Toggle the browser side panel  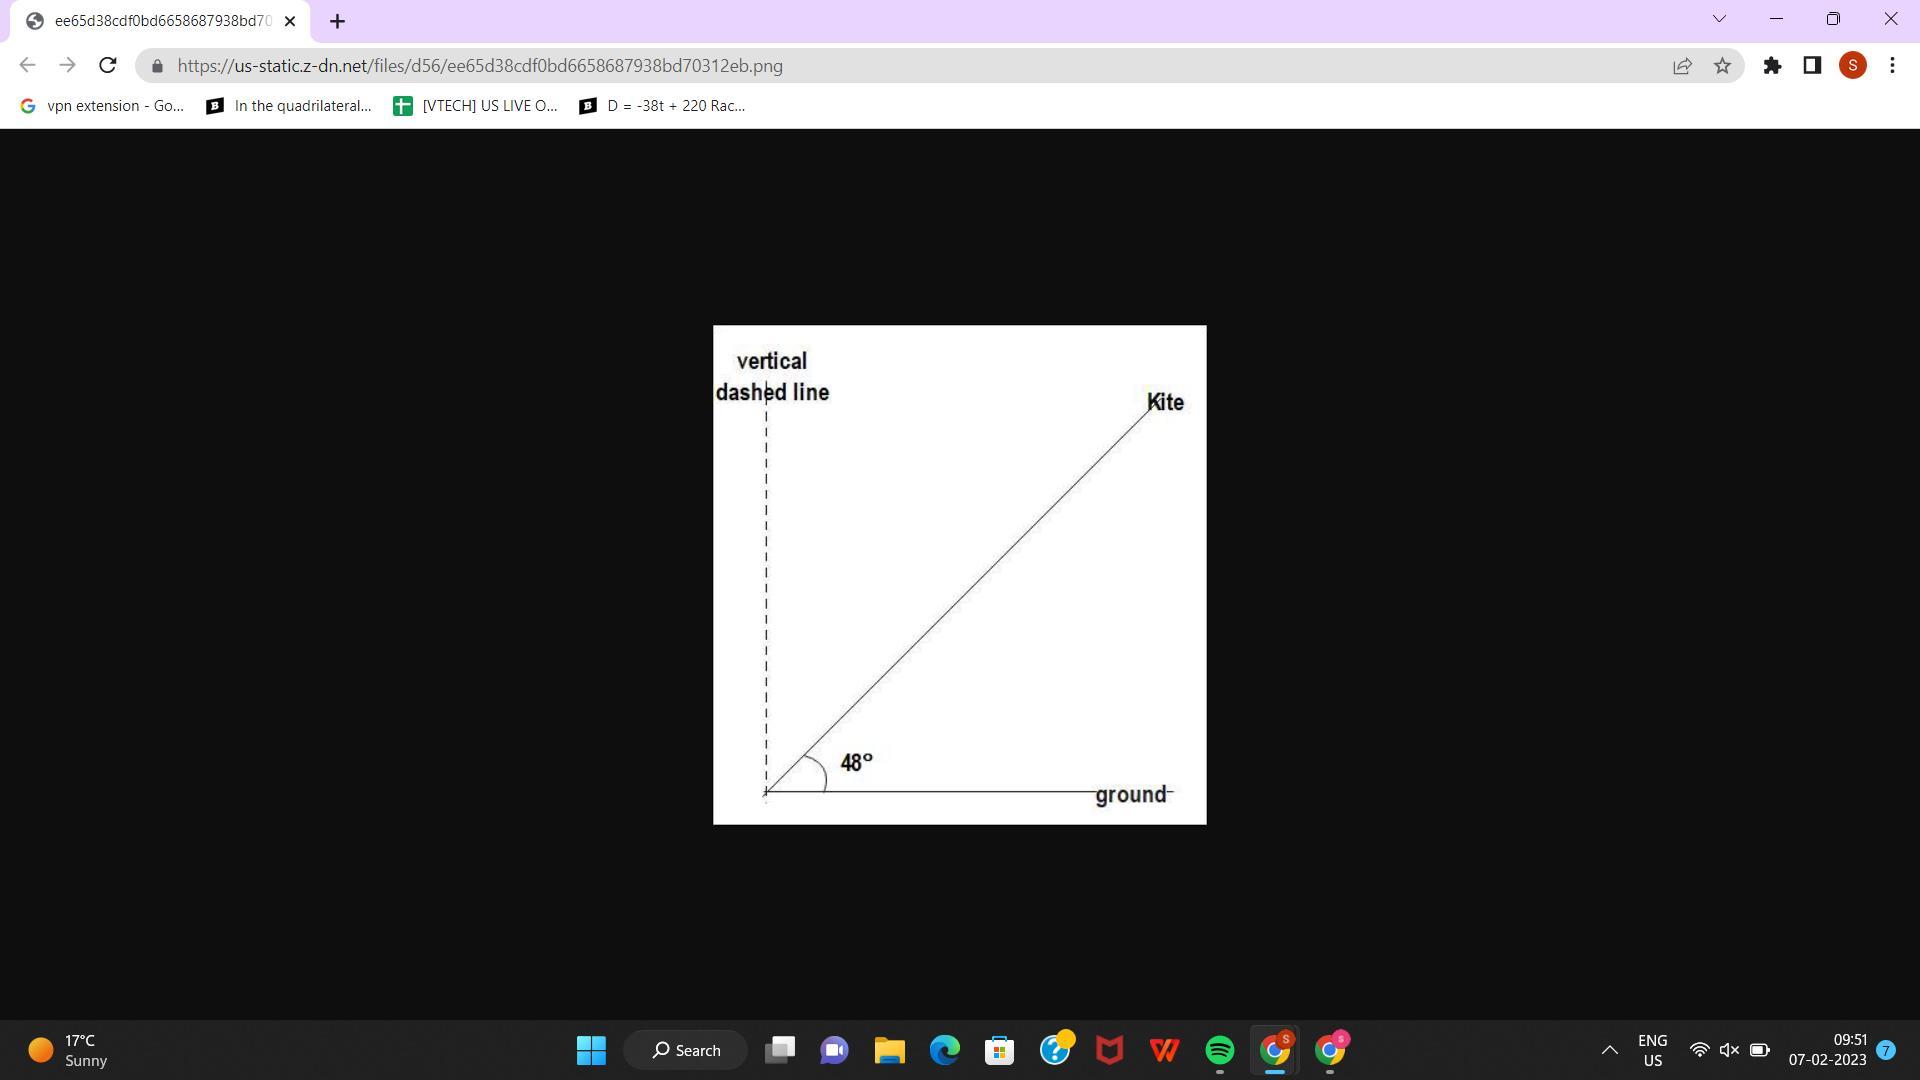click(x=1812, y=66)
